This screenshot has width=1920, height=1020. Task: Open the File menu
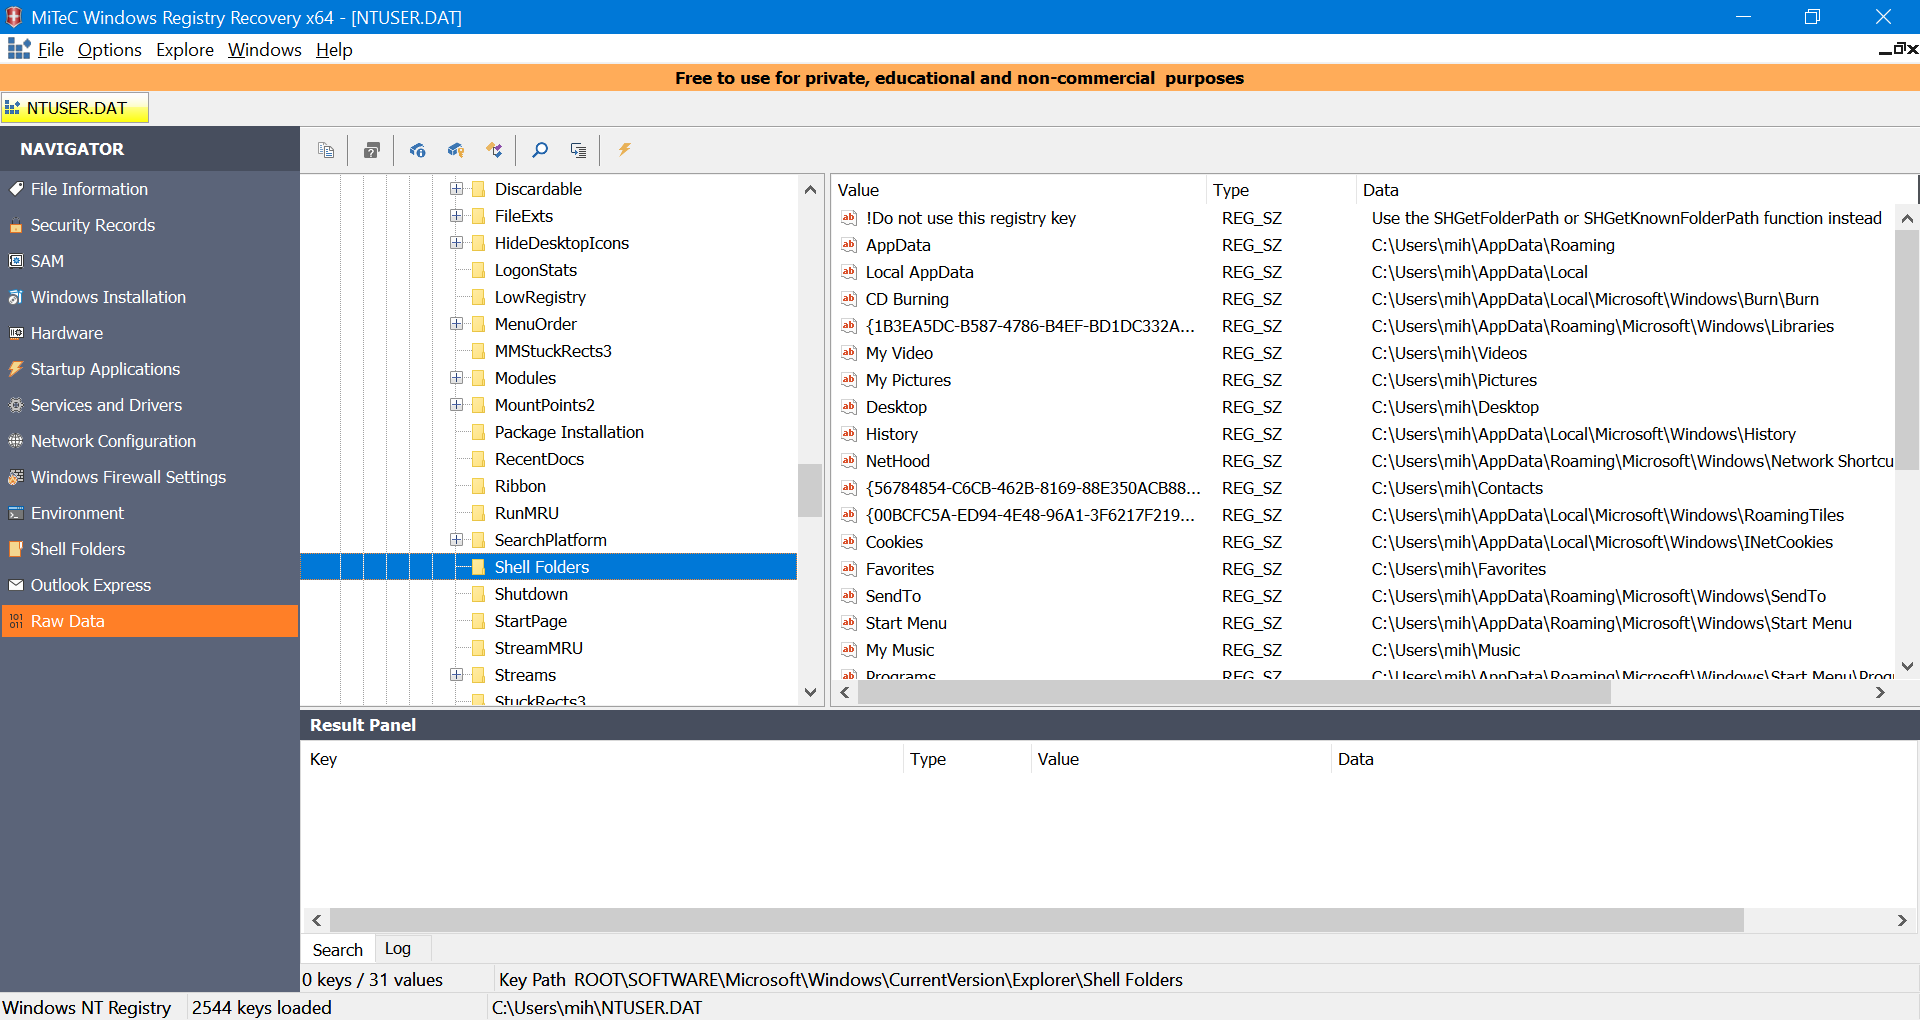[51, 50]
